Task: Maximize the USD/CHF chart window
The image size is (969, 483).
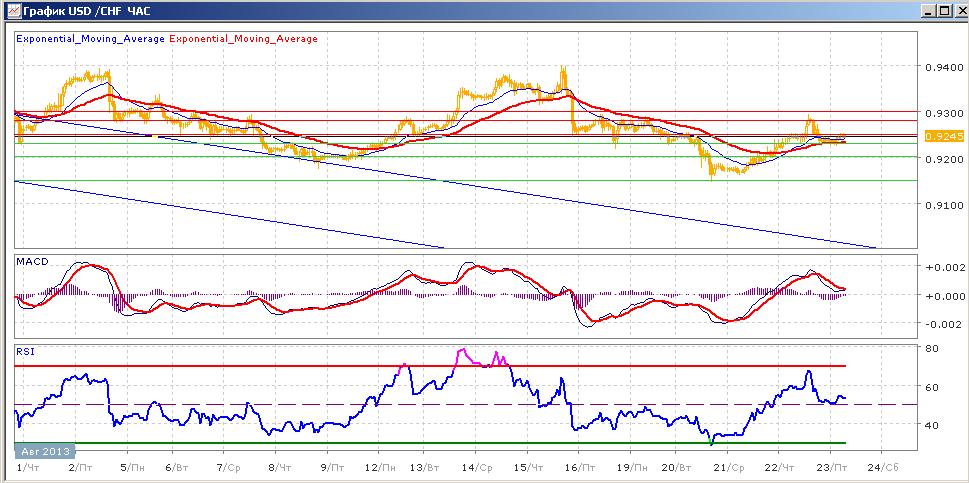Action: (944, 11)
